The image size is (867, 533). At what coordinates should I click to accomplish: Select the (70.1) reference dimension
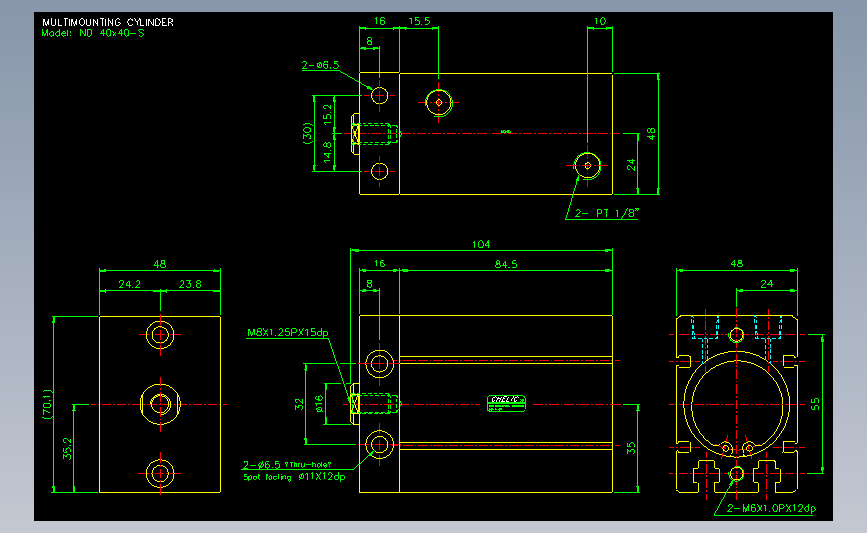click(x=48, y=404)
